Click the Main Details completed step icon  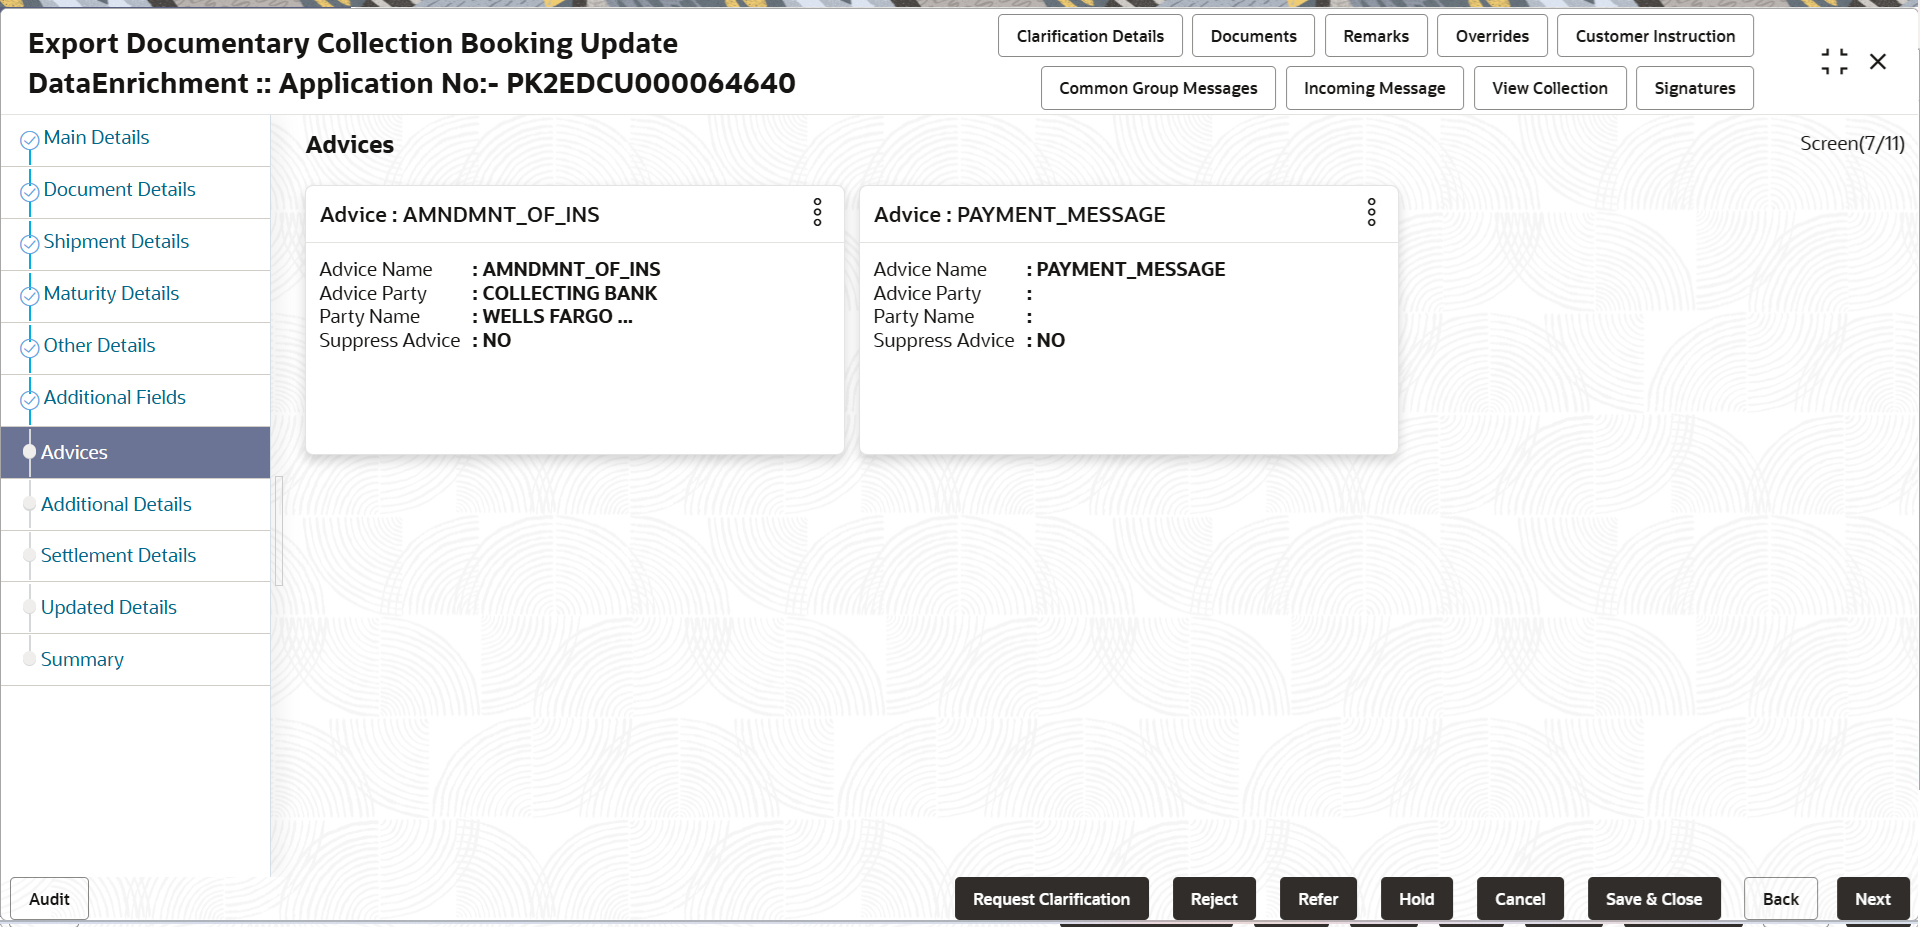coord(30,140)
